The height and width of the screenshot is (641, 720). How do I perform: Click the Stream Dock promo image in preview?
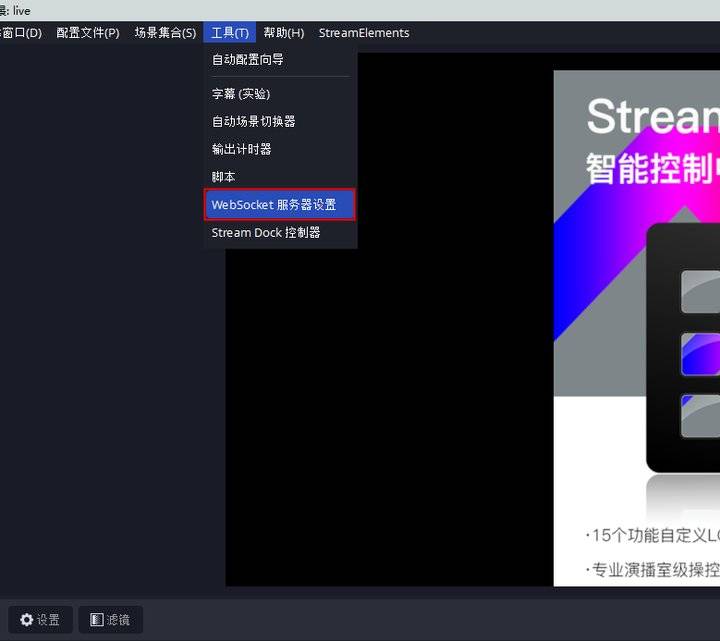coord(636,328)
